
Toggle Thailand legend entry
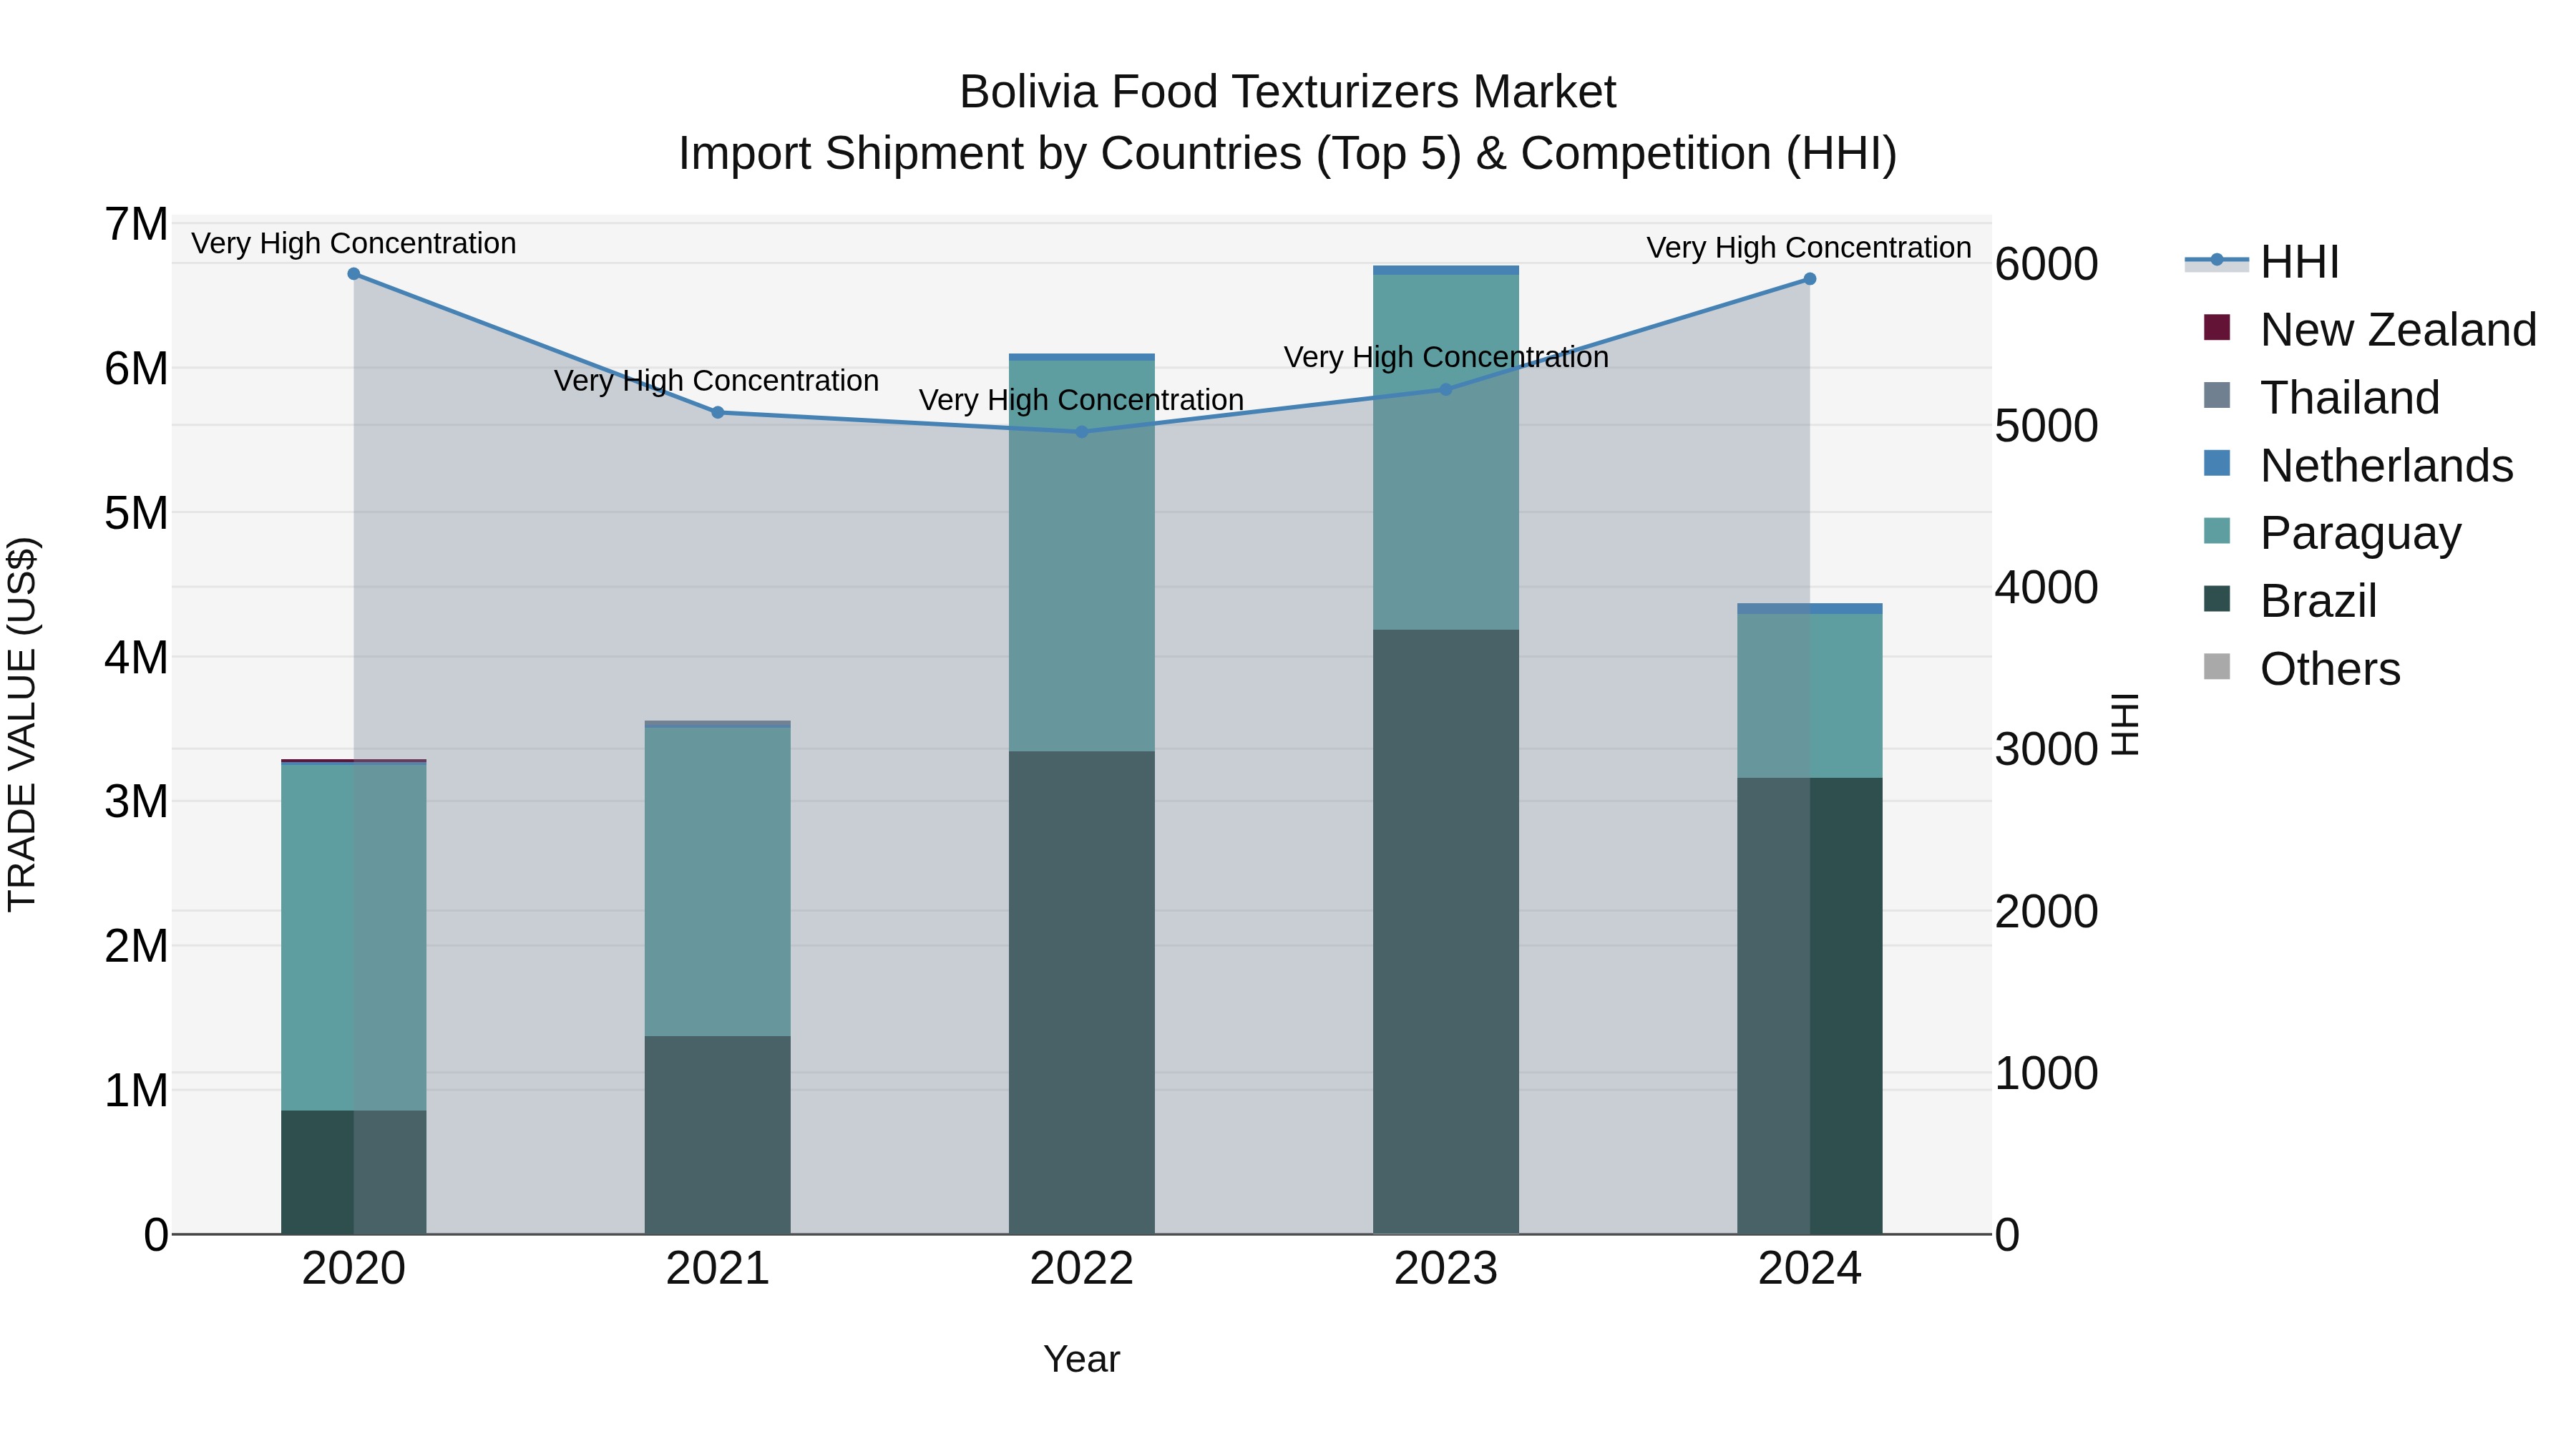2321,397
